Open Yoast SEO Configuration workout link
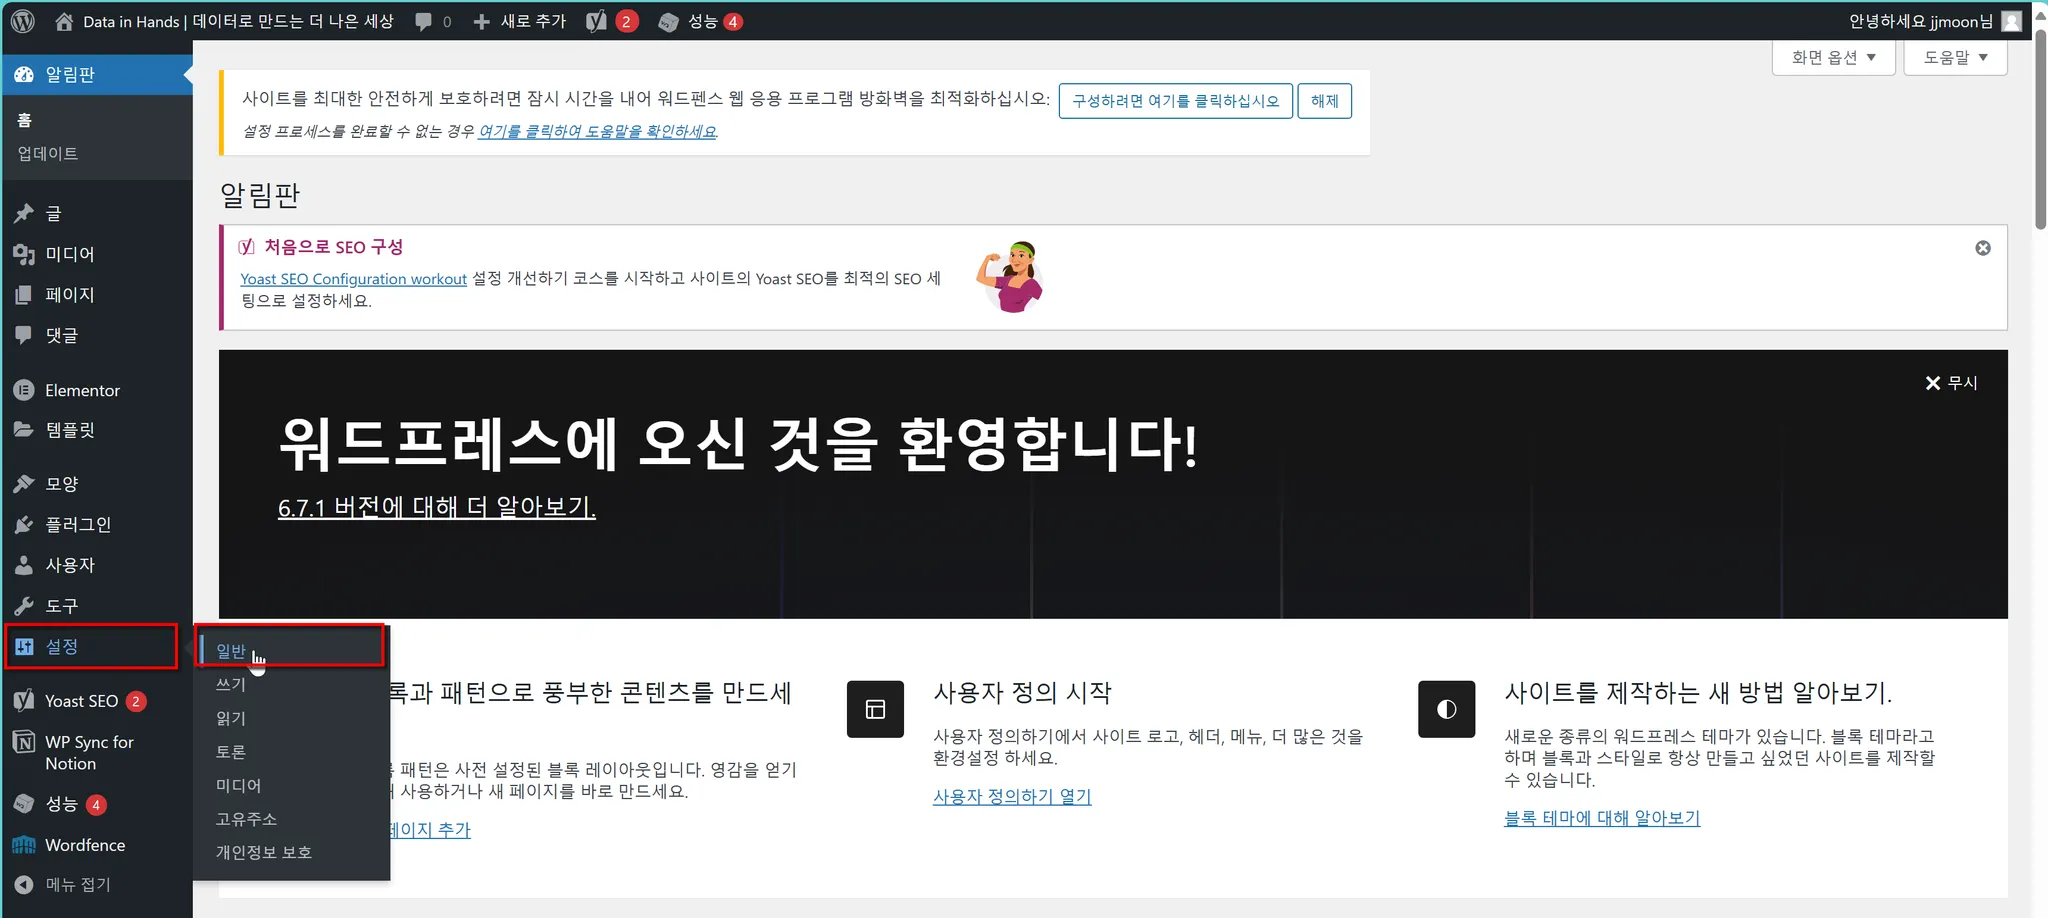 [x=353, y=279]
